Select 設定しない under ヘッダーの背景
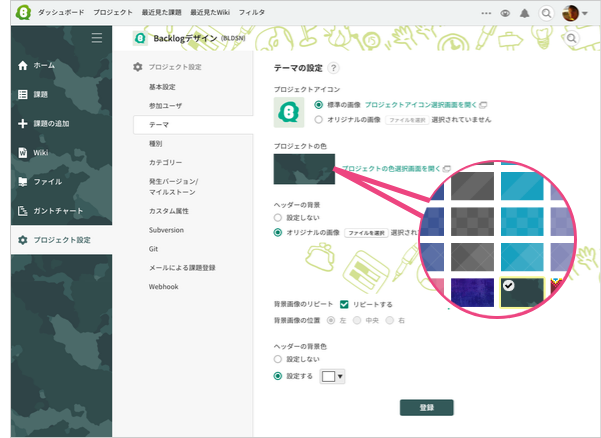The image size is (601, 438). click(278, 218)
